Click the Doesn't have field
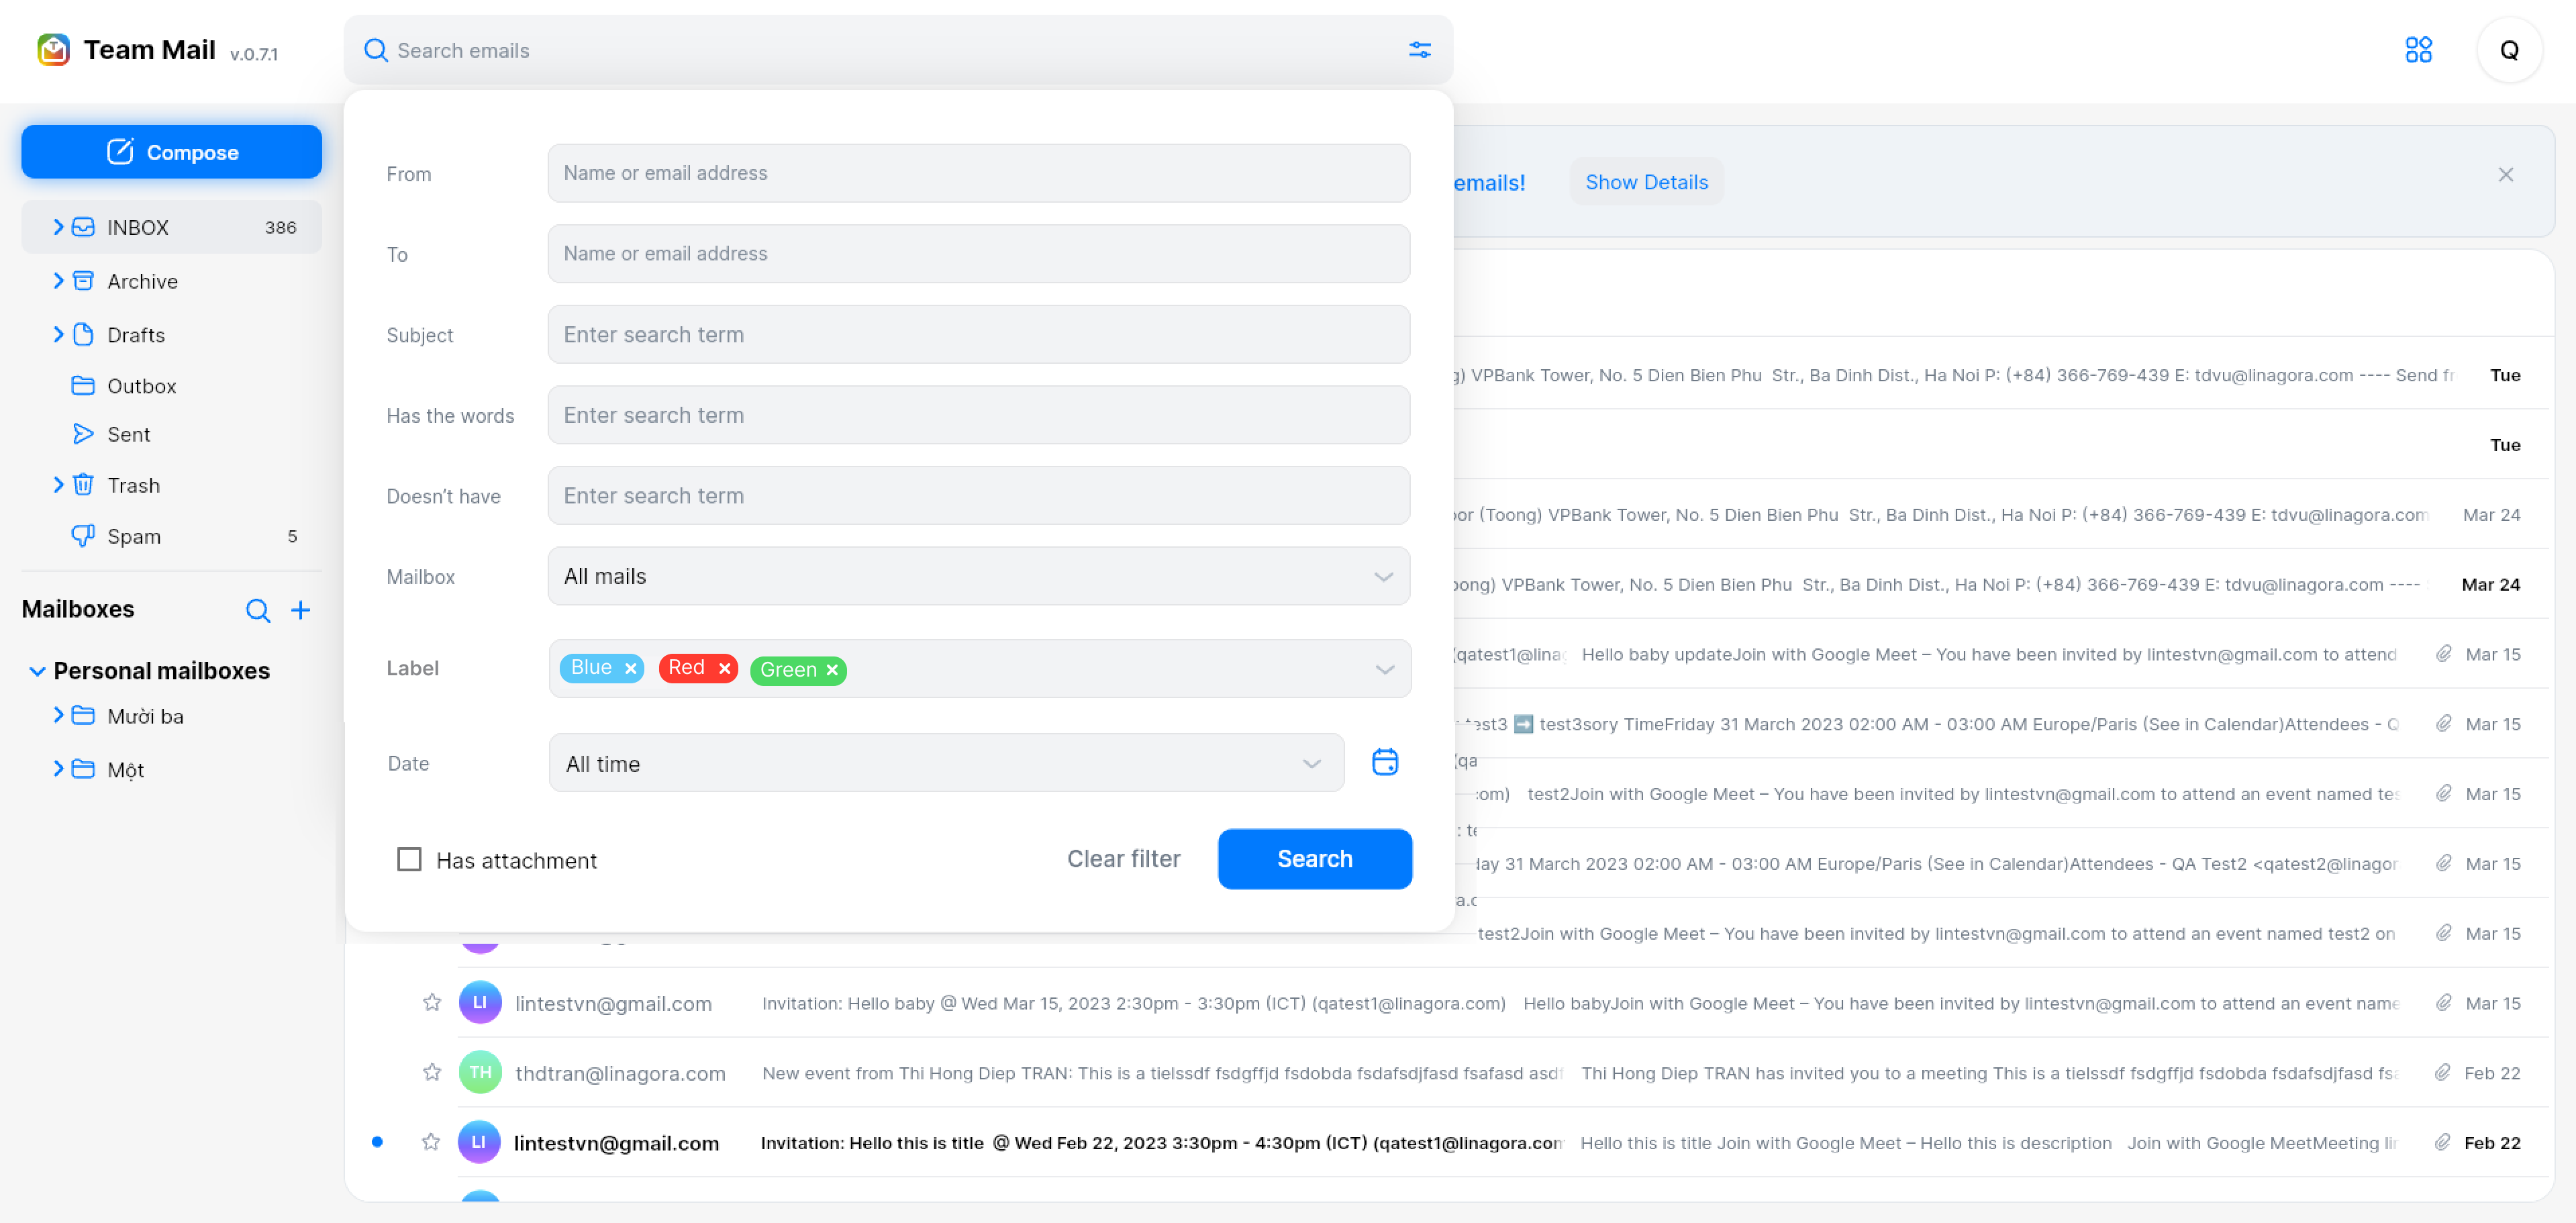The image size is (2576, 1223). click(x=978, y=496)
